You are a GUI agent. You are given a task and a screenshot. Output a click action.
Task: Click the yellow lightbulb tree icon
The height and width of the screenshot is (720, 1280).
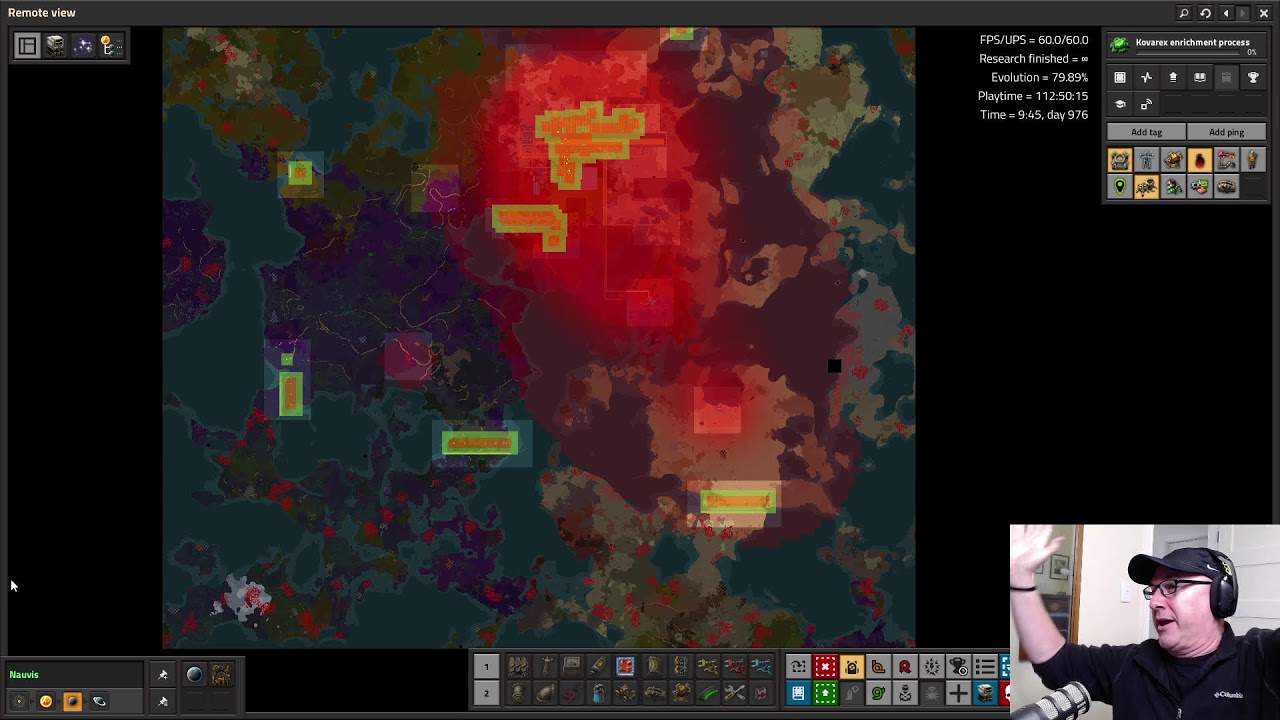110,45
